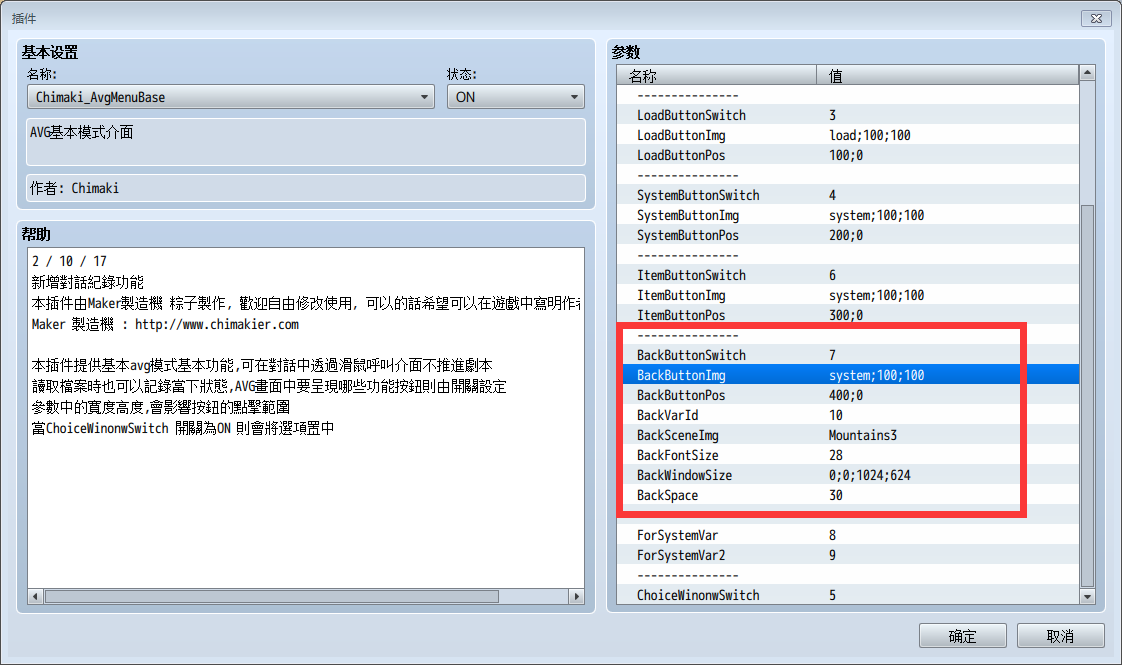
Task: Click the help text left scroll arrow
Action: point(35,596)
